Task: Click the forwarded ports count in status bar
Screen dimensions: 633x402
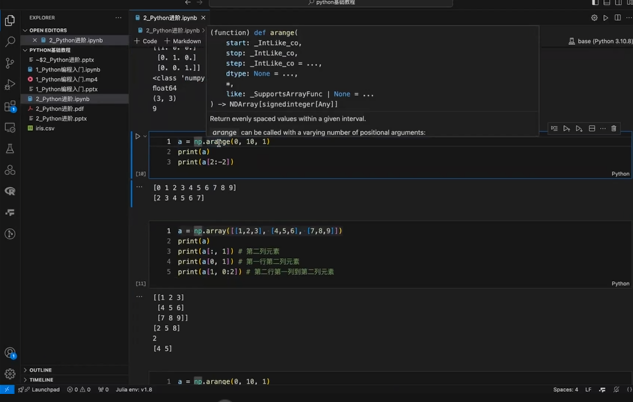Action: click(x=103, y=389)
